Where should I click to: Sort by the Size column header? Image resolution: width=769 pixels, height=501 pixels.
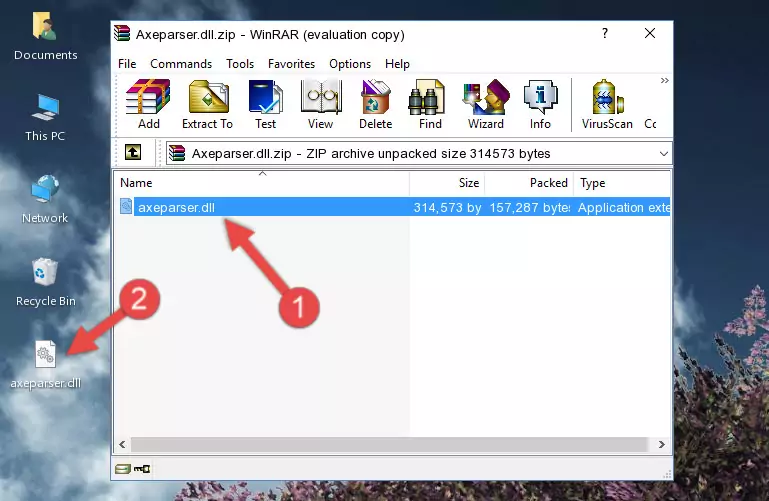pos(447,183)
